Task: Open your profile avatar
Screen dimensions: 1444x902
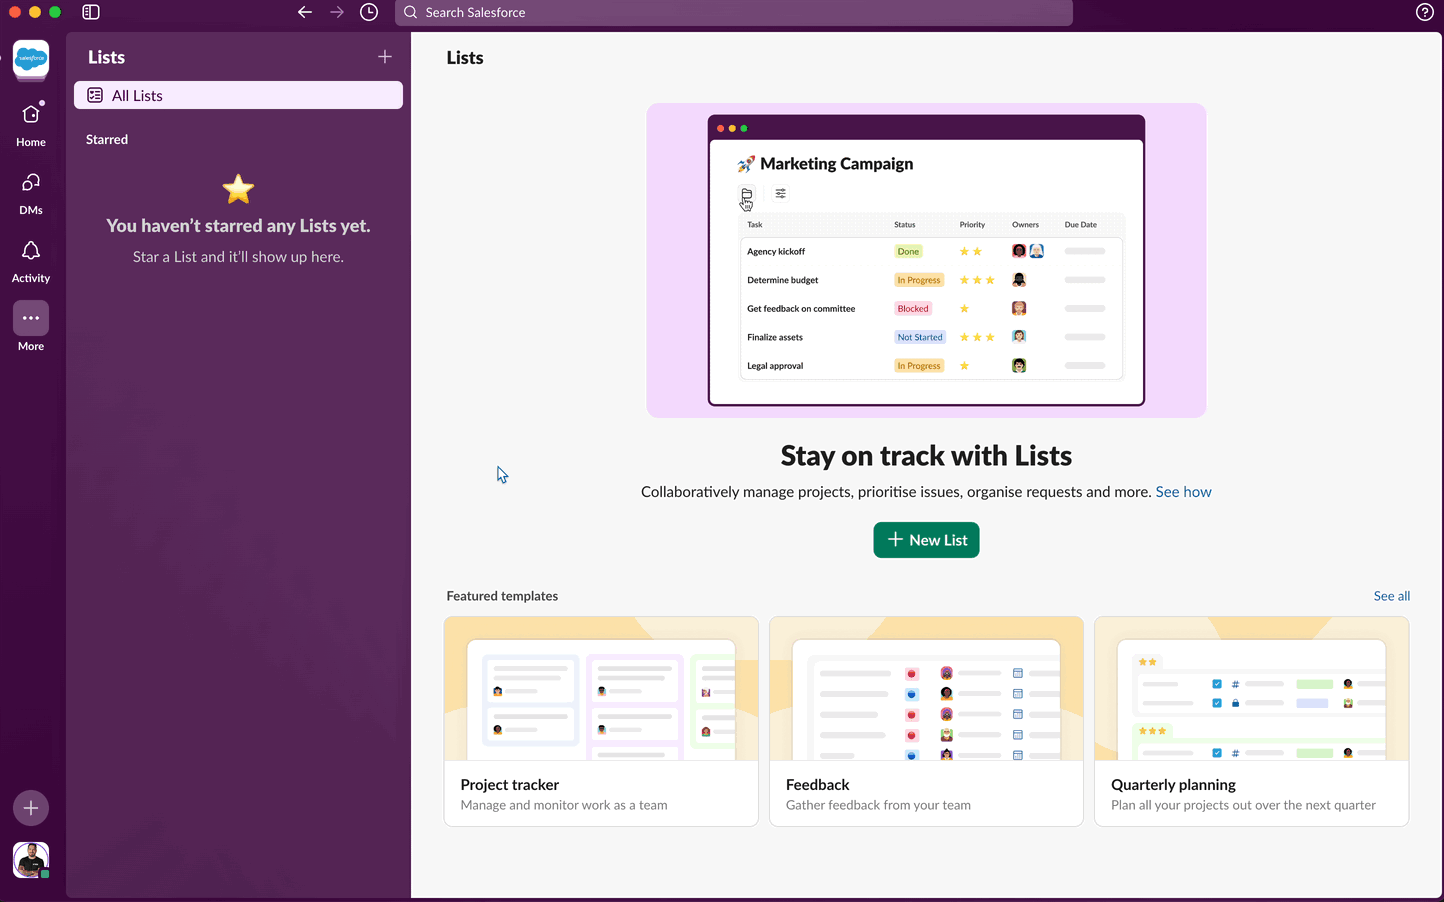Action: [30, 859]
